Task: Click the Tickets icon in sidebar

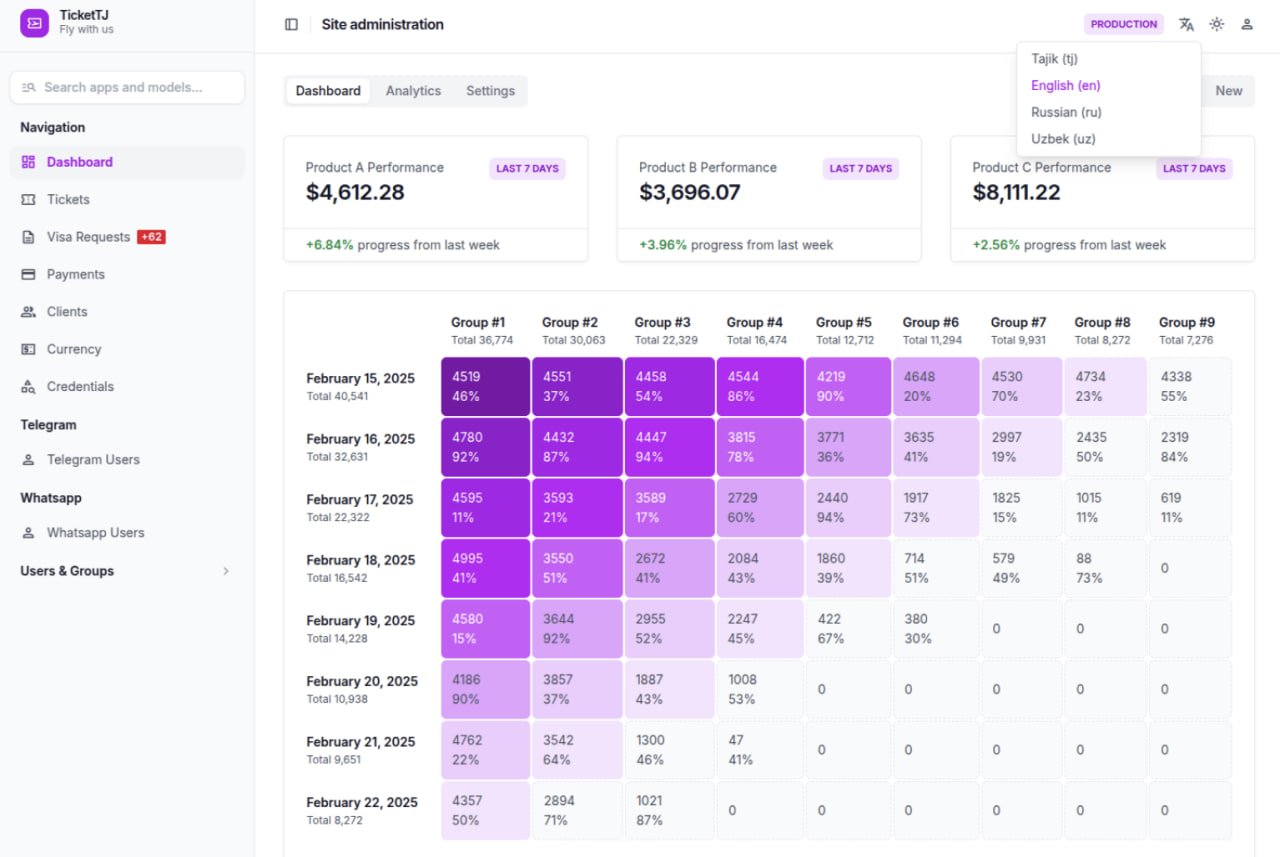Action: (x=28, y=200)
